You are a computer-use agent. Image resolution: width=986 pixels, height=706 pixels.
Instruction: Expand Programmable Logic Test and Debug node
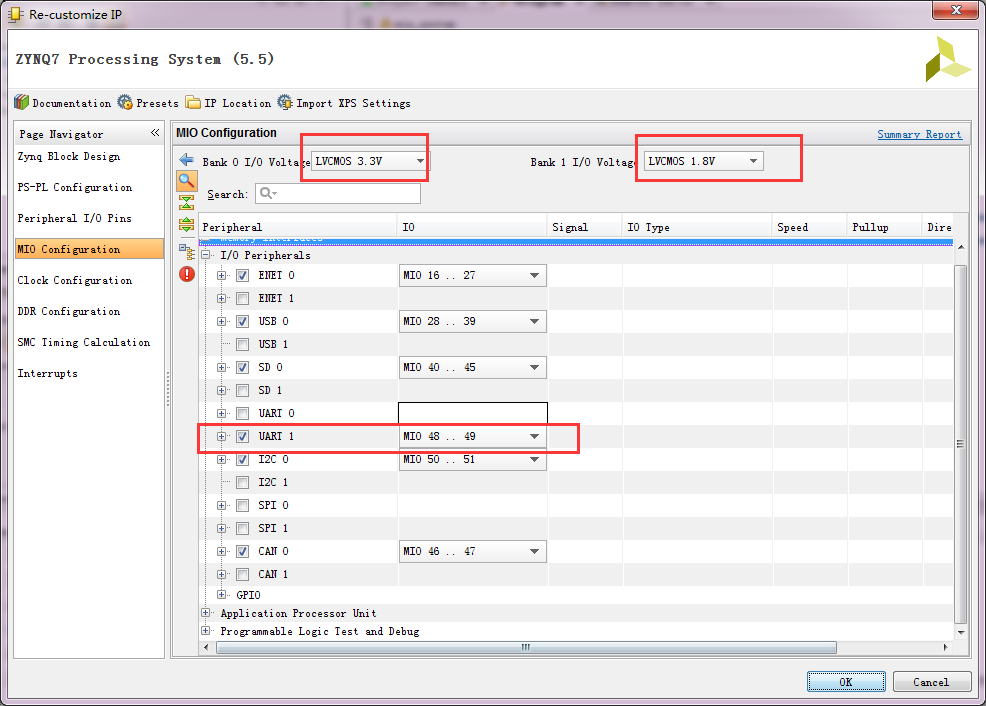(x=206, y=631)
